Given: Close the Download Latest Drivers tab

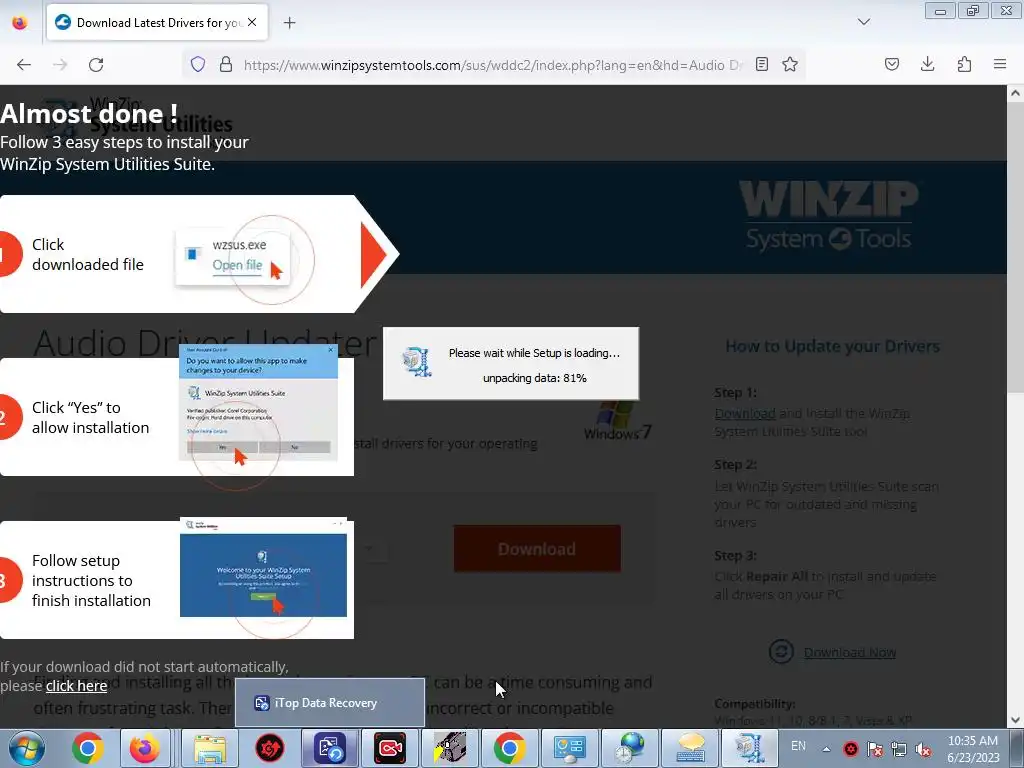Looking at the screenshot, I should 252,22.
